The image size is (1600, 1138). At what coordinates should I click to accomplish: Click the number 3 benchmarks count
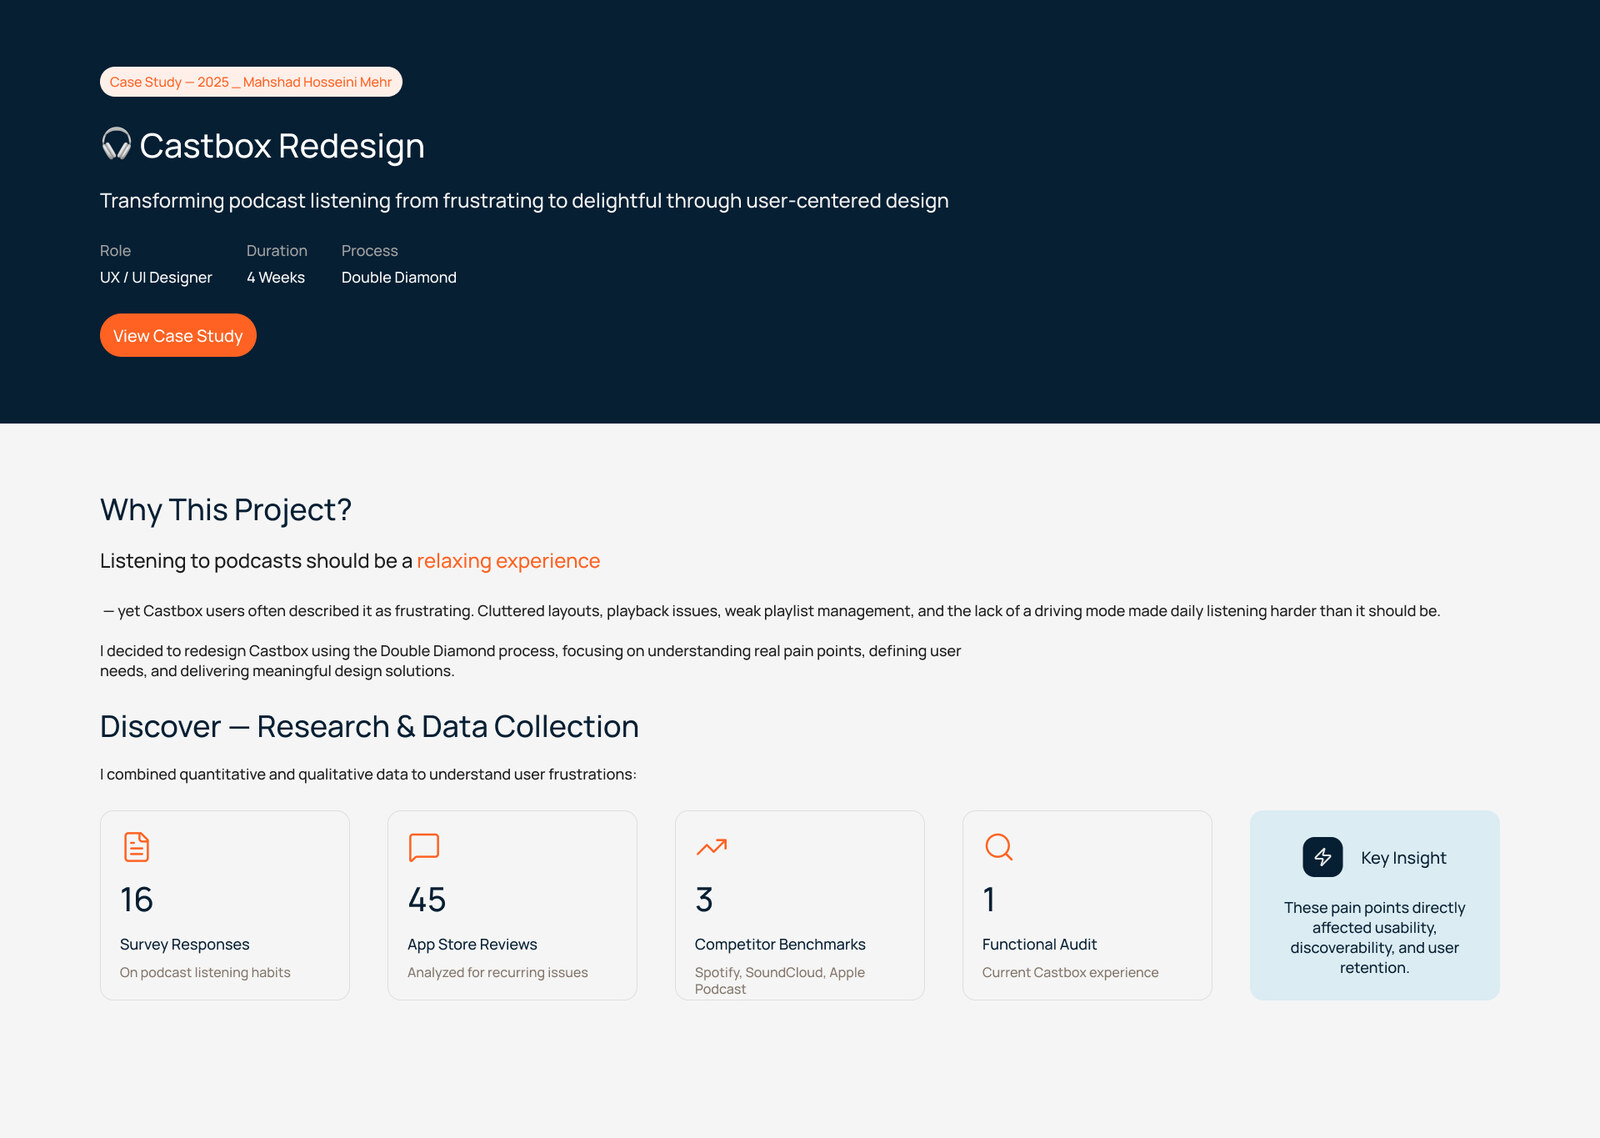(704, 900)
